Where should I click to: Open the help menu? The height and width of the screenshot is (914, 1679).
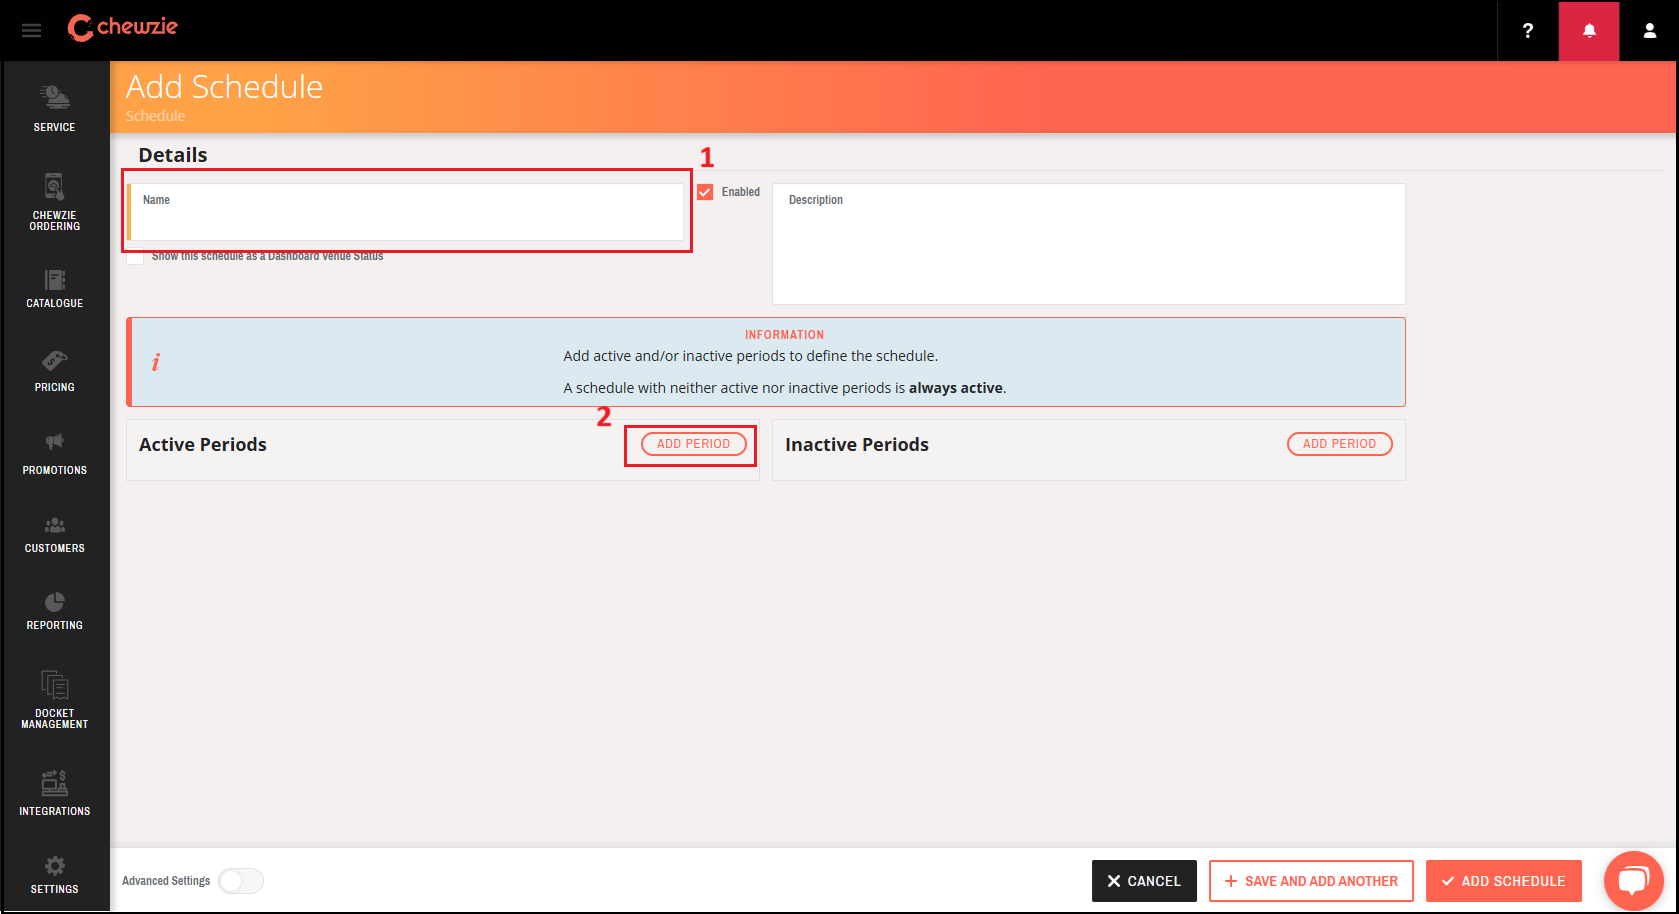(1527, 30)
